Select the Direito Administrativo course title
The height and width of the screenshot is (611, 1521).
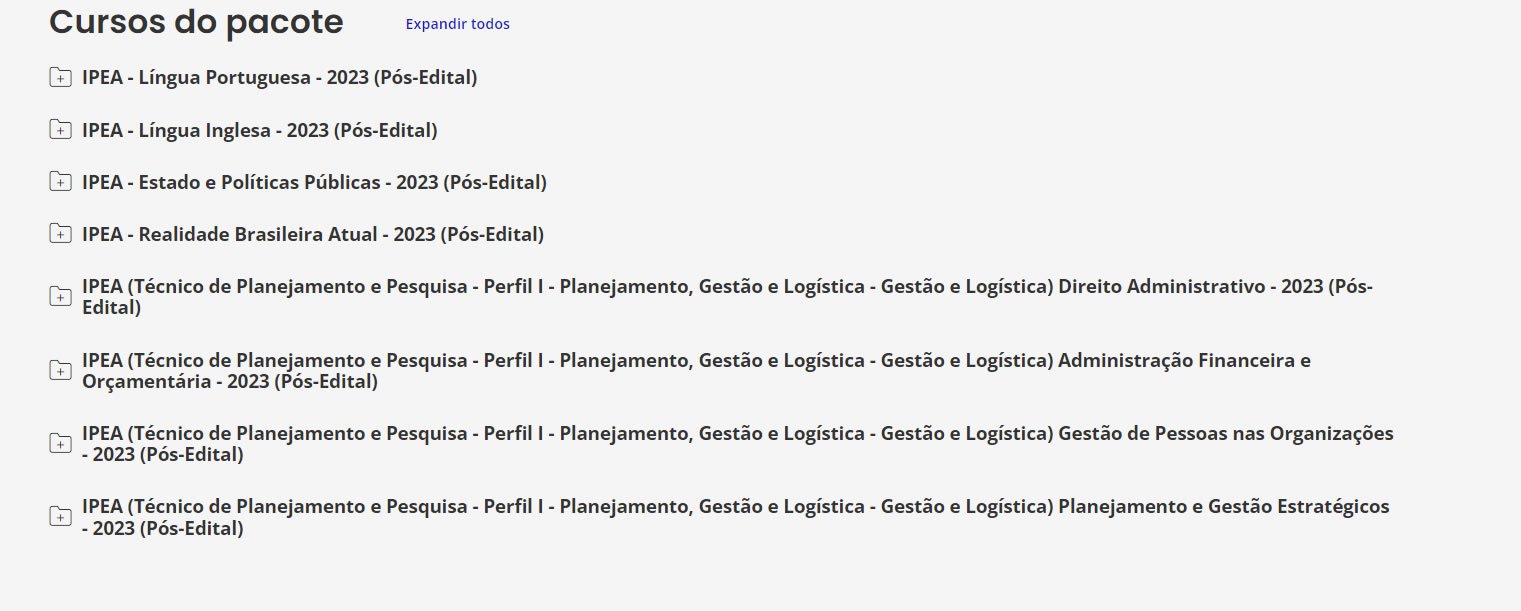(727, 287)
